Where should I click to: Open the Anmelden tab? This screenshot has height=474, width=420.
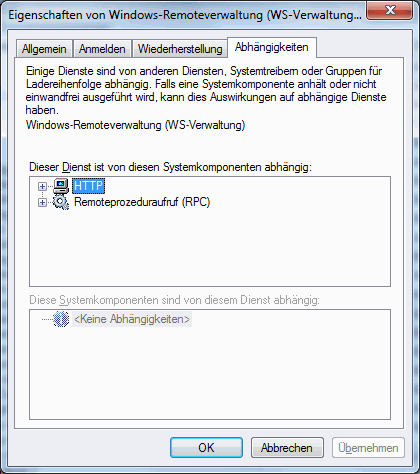tap(102, 49)
